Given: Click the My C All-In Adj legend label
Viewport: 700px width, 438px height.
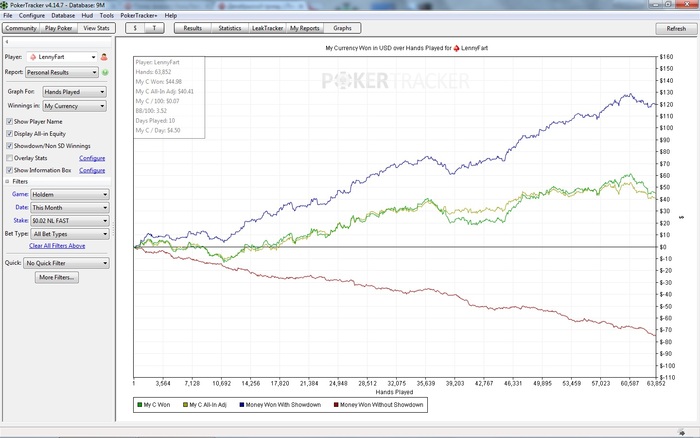Looking at the screenshot, I should 208,405.
